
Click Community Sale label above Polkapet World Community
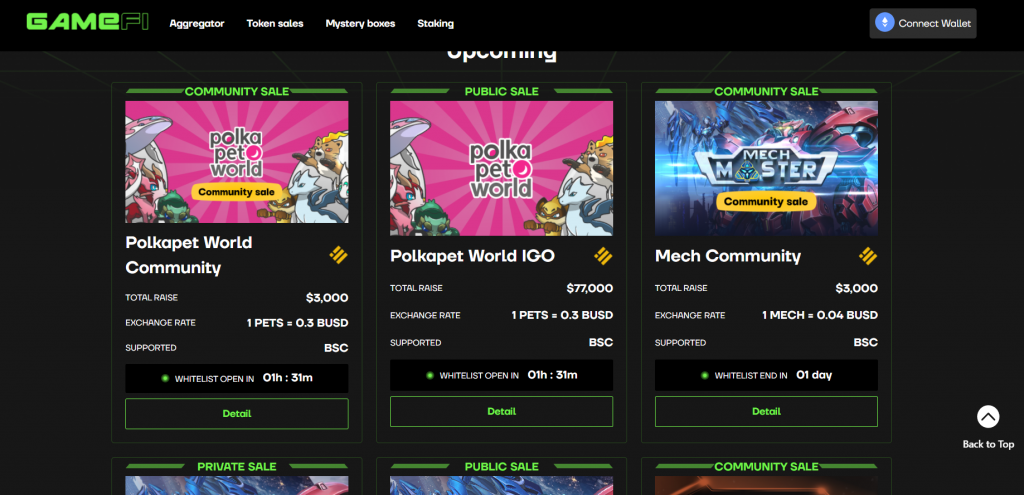236,91
